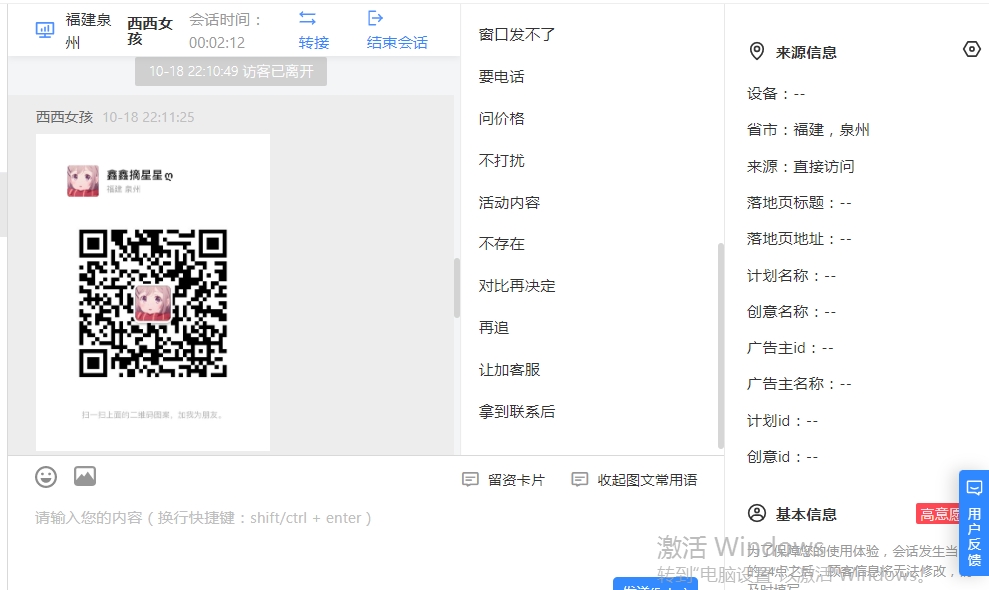989x590 pixels.
Task: Click the 转接 transfer link
Action: point(314,42)
